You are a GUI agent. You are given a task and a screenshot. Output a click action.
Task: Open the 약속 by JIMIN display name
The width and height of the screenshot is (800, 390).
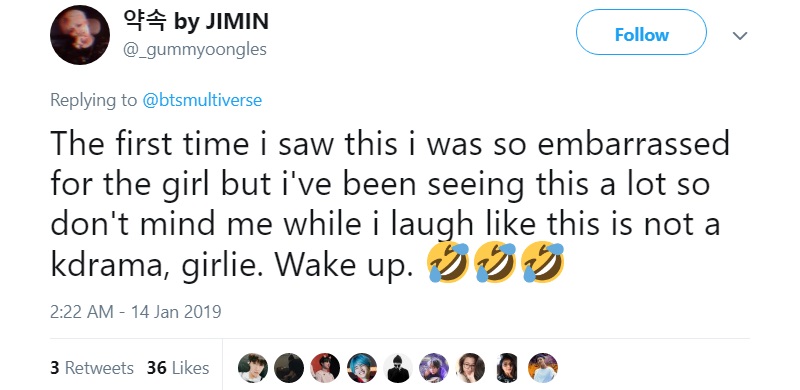click(196, 20)
